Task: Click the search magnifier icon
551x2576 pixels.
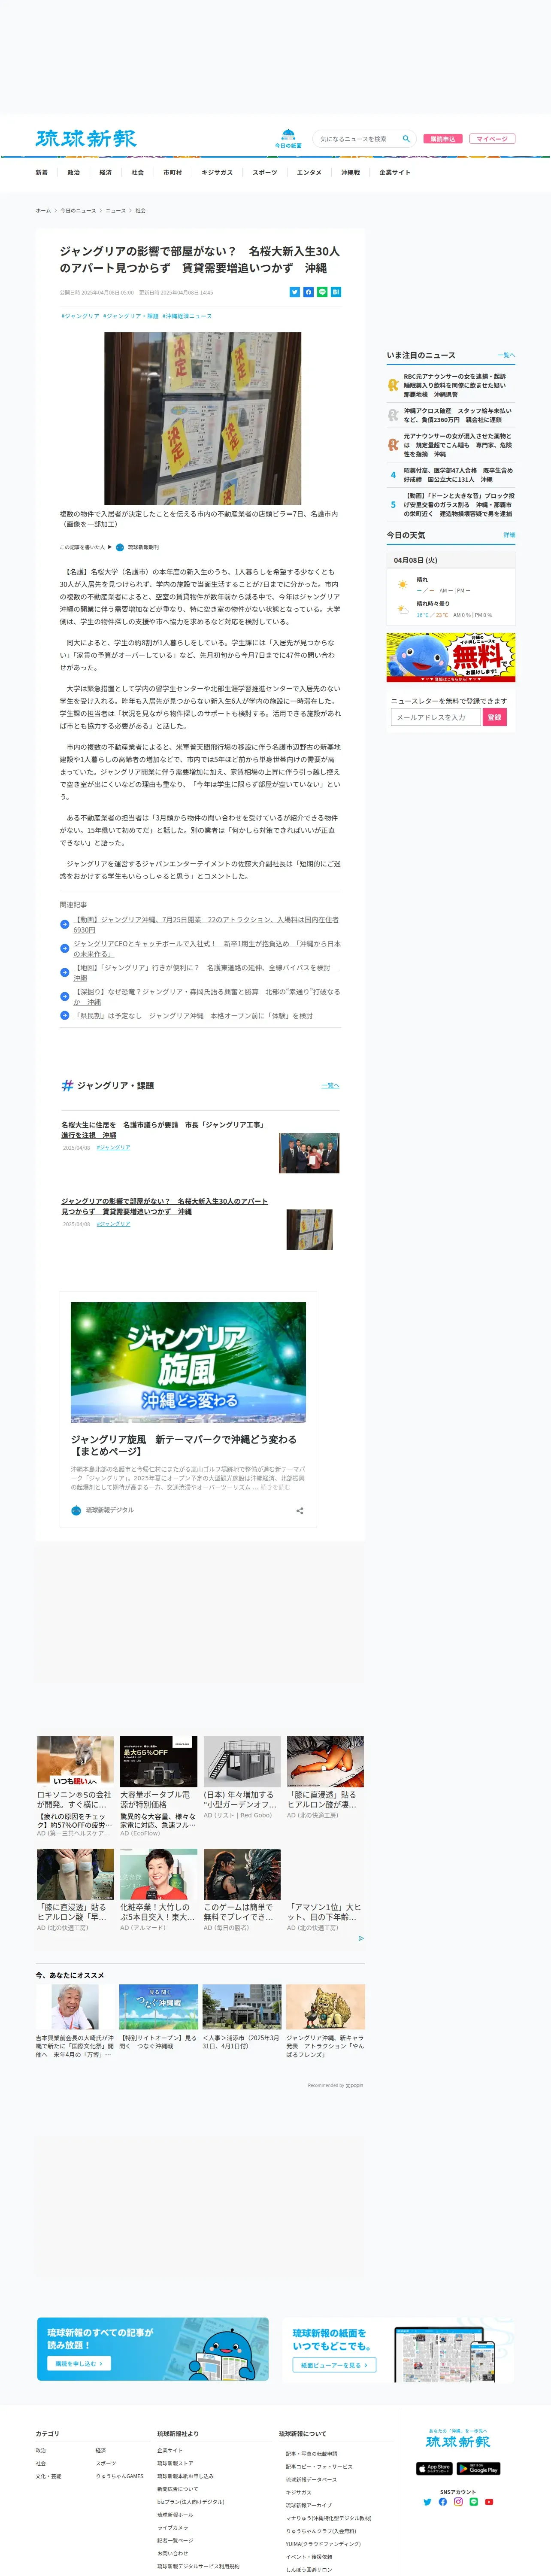Action: [406, 139]
